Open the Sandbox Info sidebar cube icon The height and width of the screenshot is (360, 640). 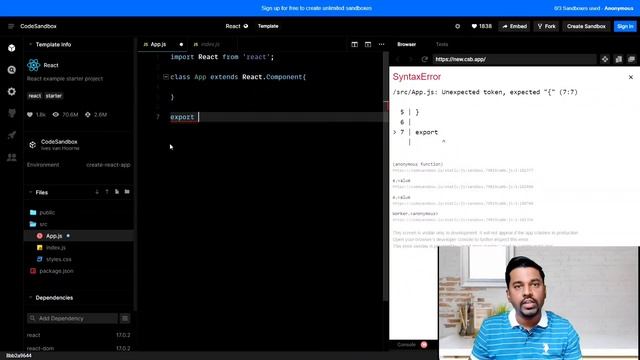pos(11,48)
